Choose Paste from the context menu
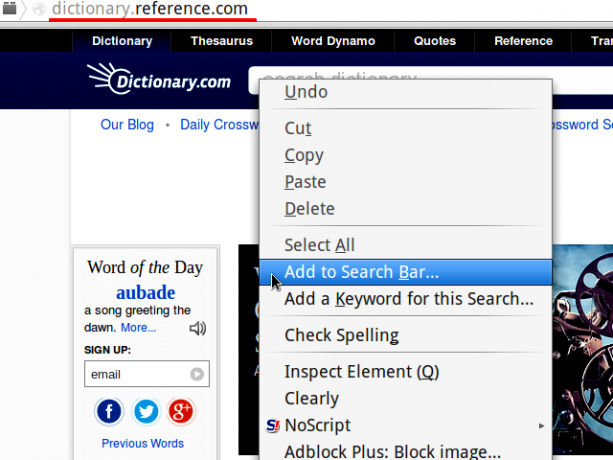This screenshot has height=460, width=613. pos(406,182)
